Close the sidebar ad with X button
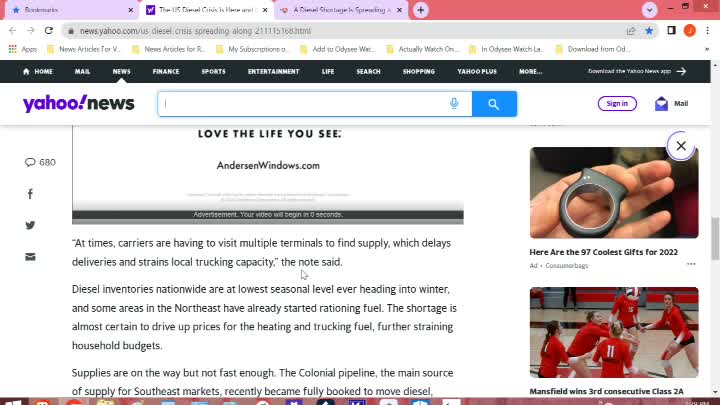 coord(681,146)
